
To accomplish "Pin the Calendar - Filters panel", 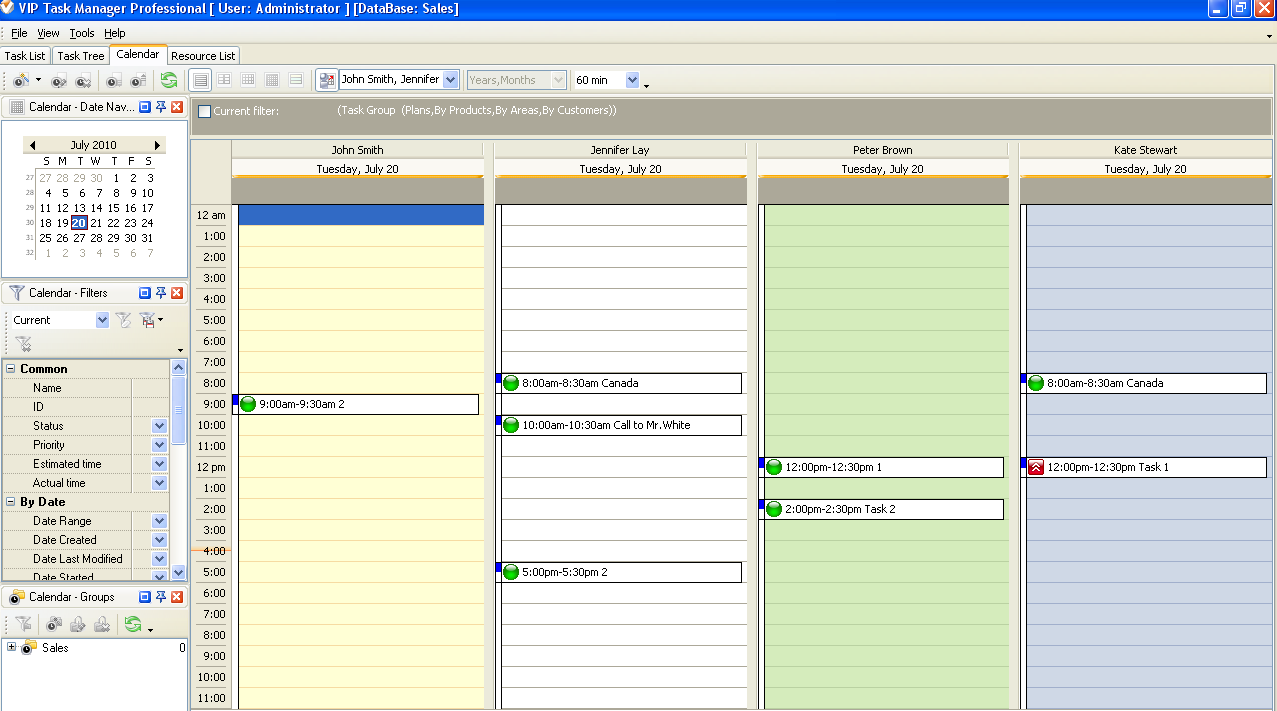I will click(161, 293).
